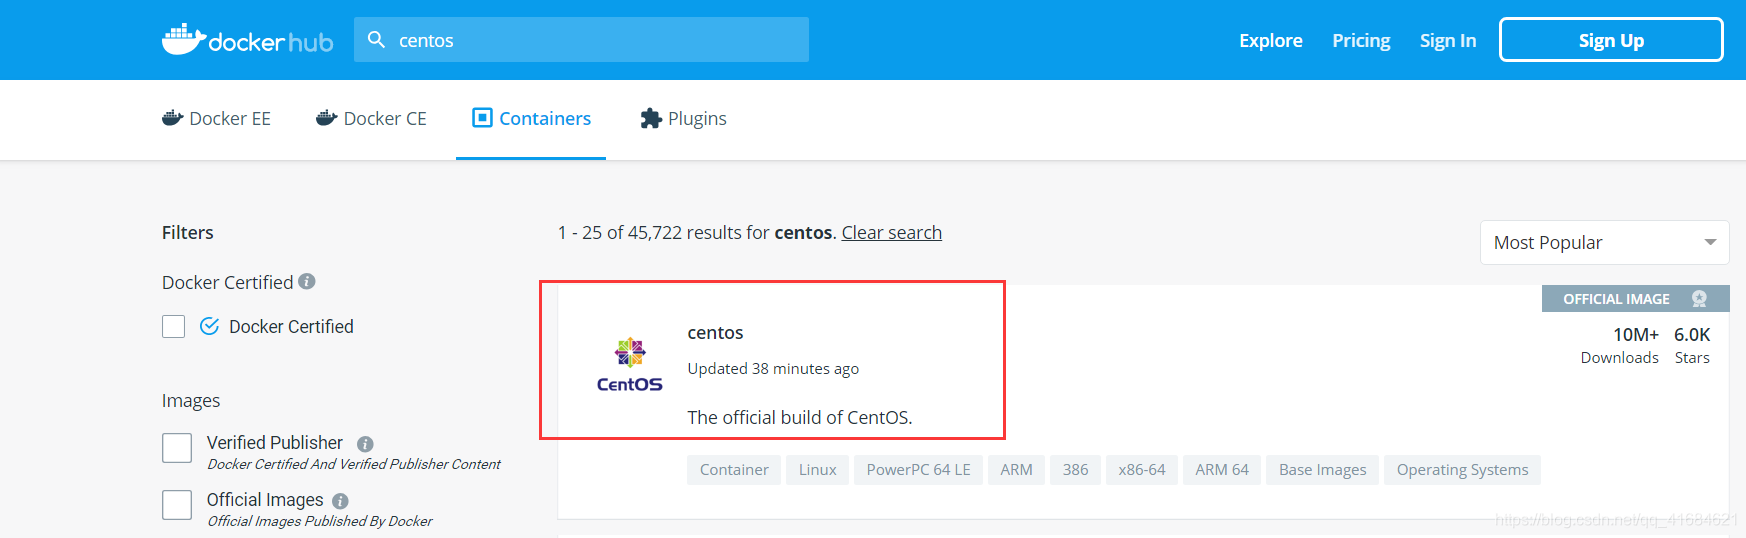
Task: Click the Sign Up button
Action: pyautogui.click(x=1611, y=40)
